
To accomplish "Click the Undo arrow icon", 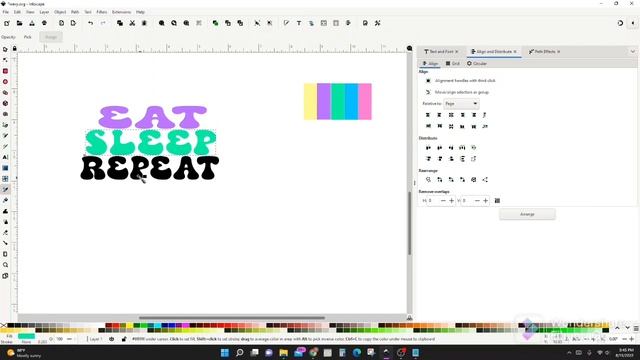I will click(90, 23).
